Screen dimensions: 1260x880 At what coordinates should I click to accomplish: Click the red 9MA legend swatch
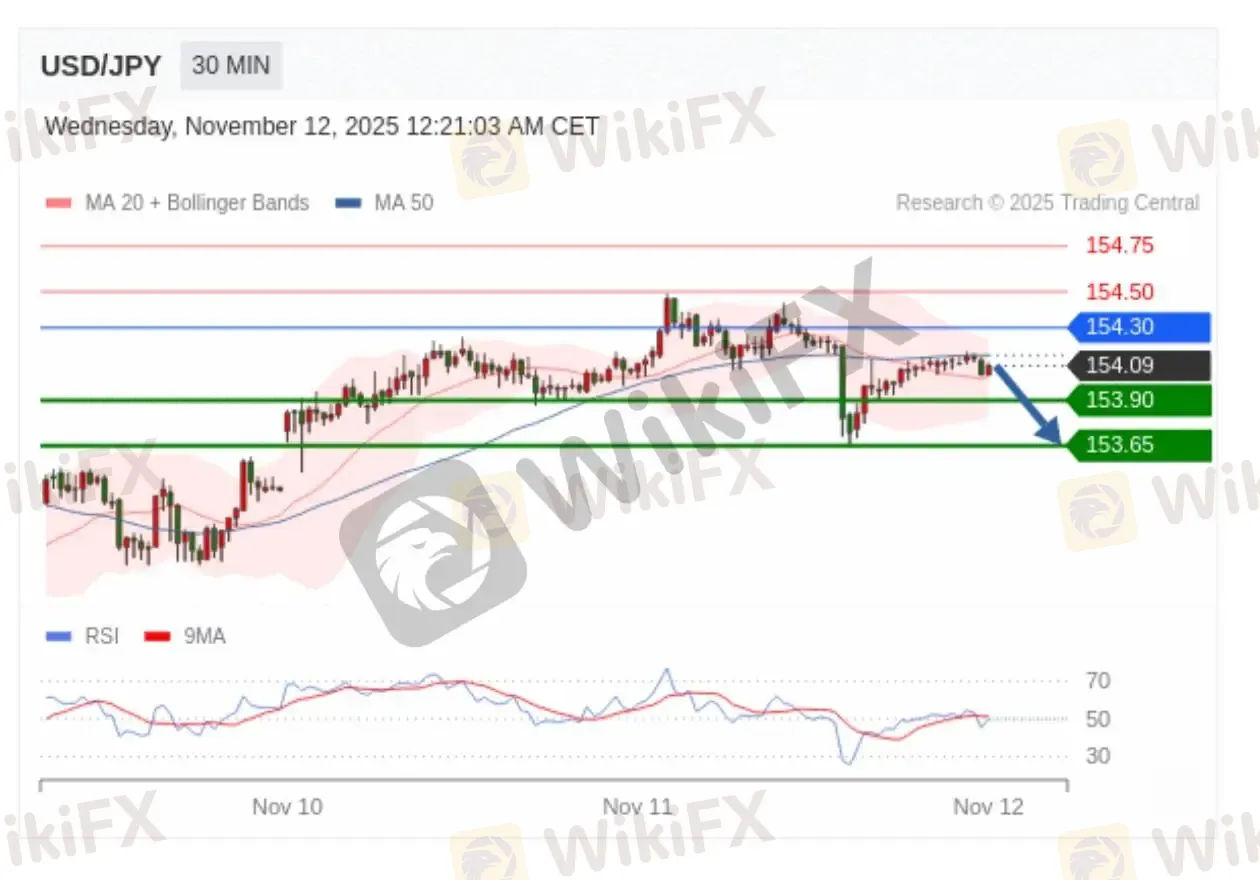click(x=158, y=636)
